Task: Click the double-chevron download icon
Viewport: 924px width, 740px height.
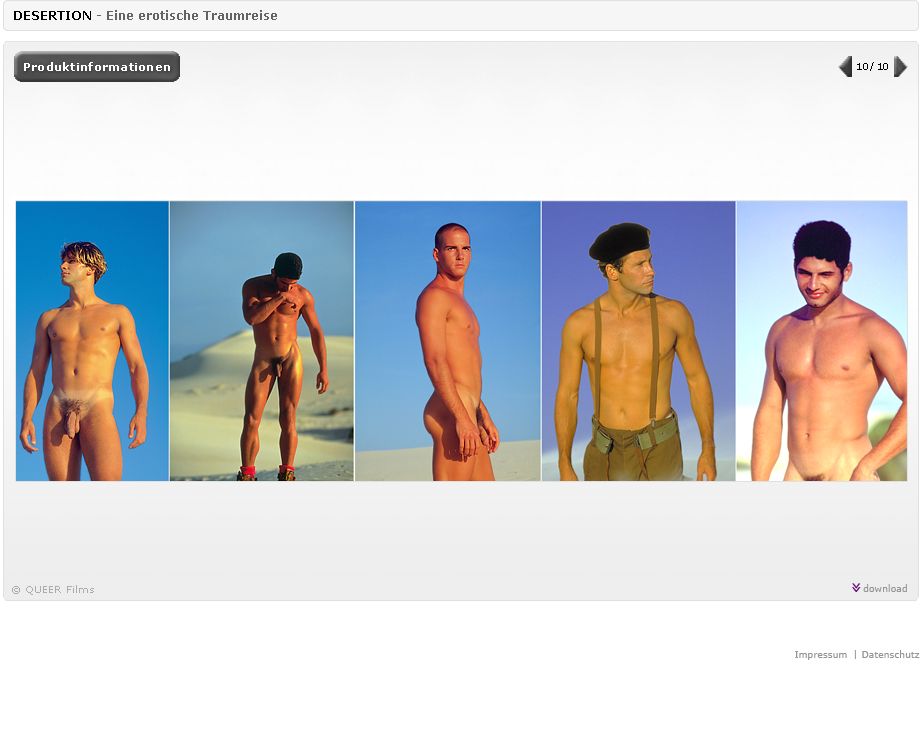Action: point(856,588)
